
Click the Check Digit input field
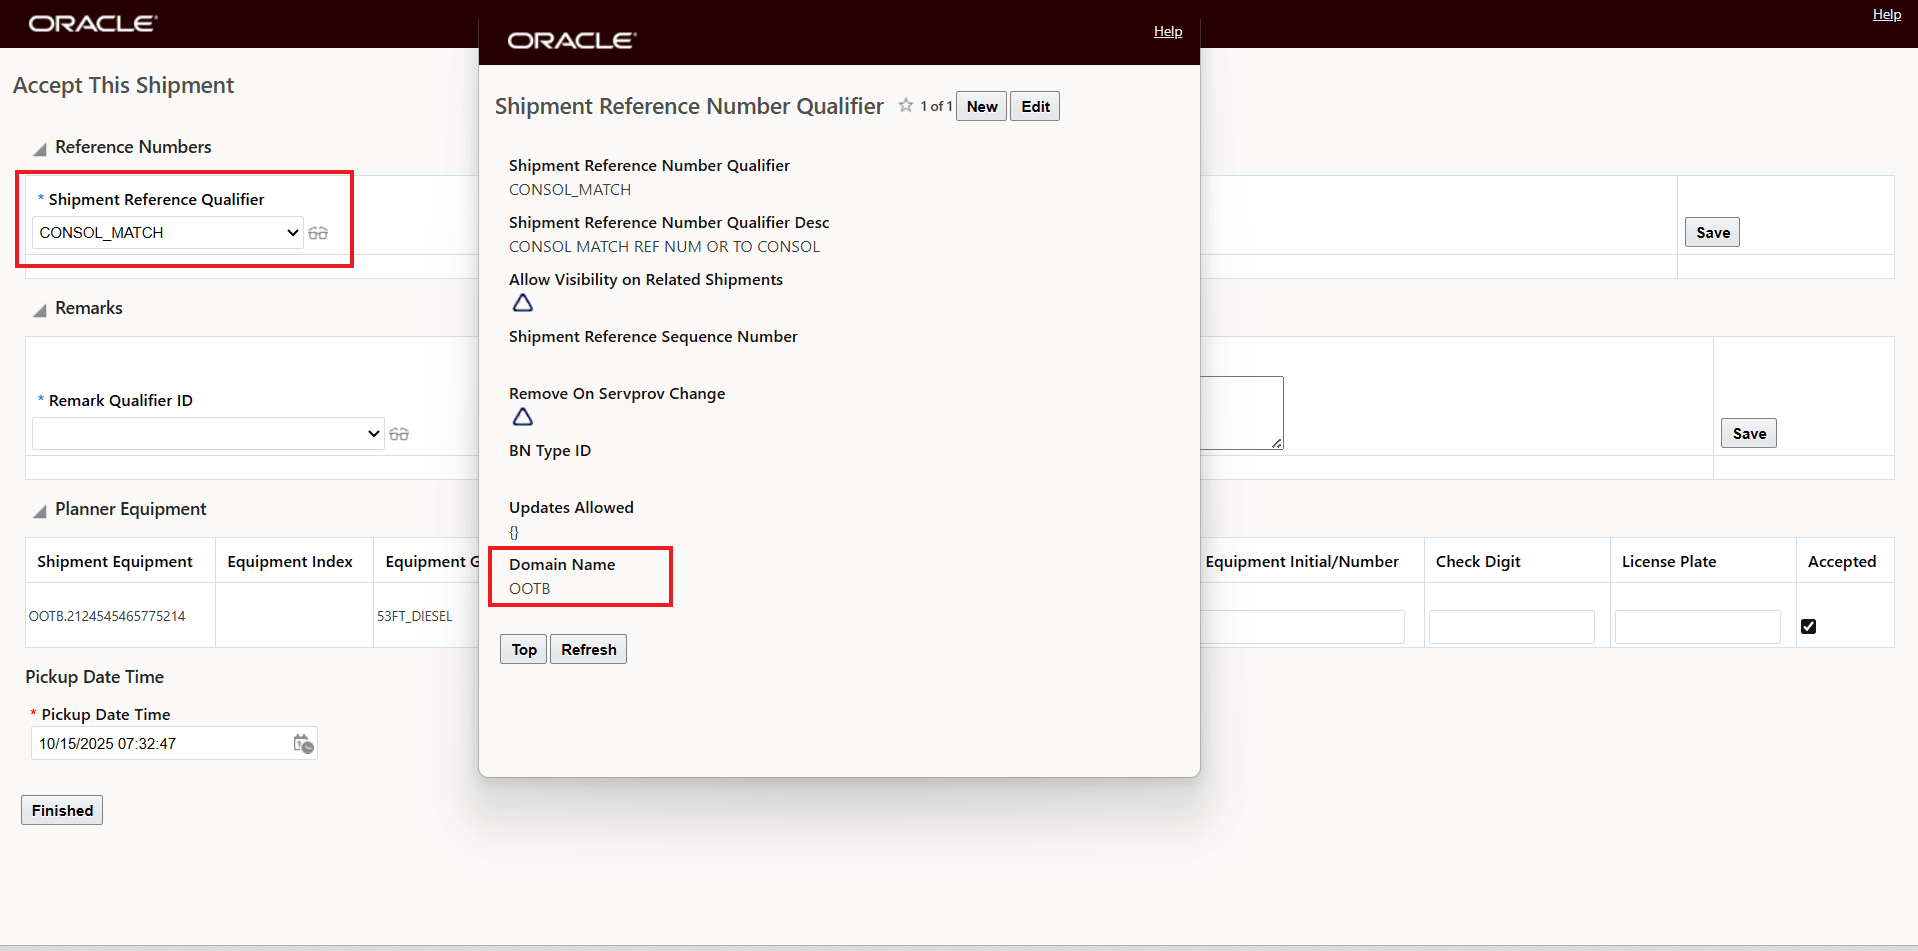tap(1511, 626)
